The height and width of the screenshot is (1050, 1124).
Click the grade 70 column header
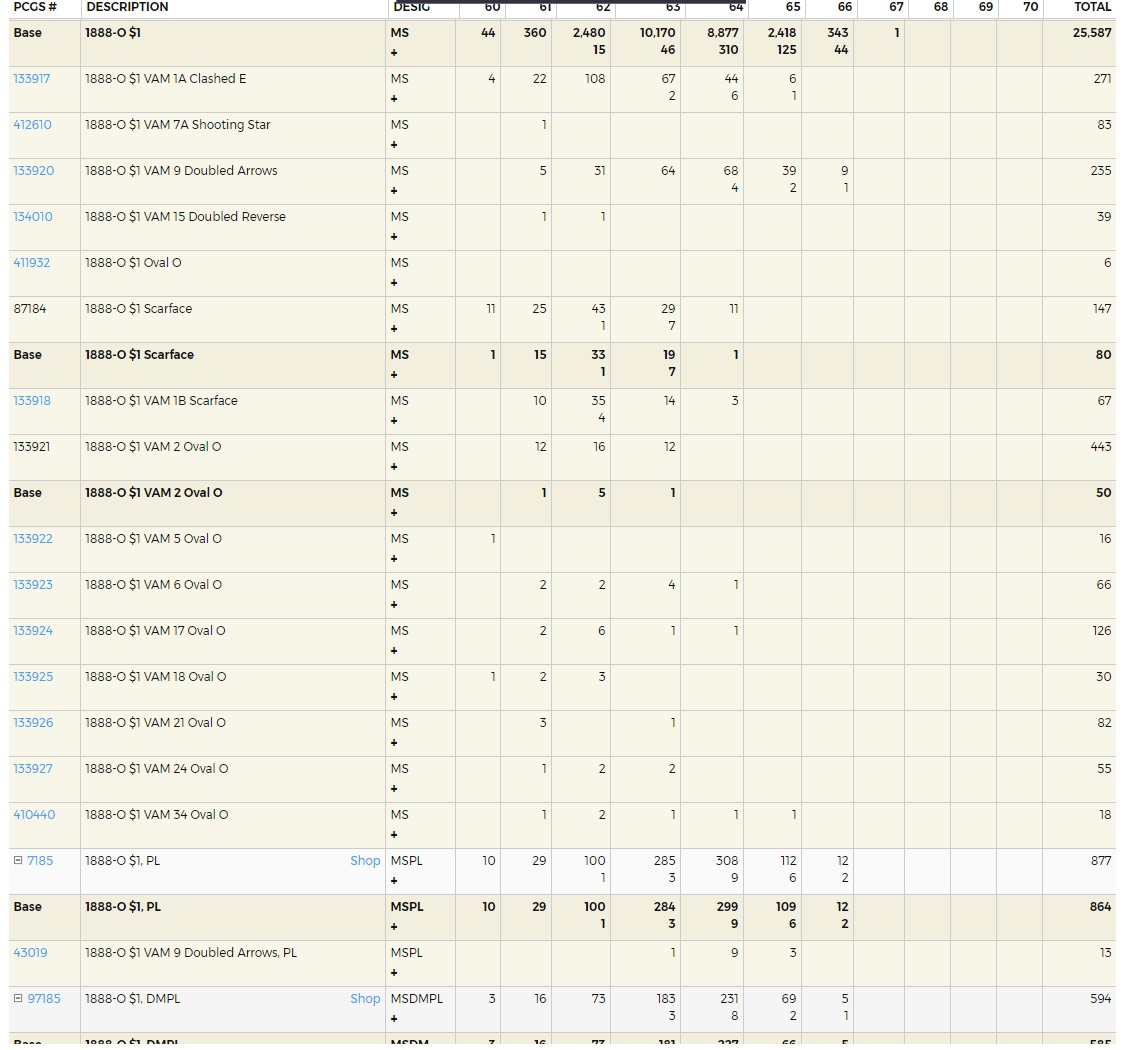tap(1031, 7)
